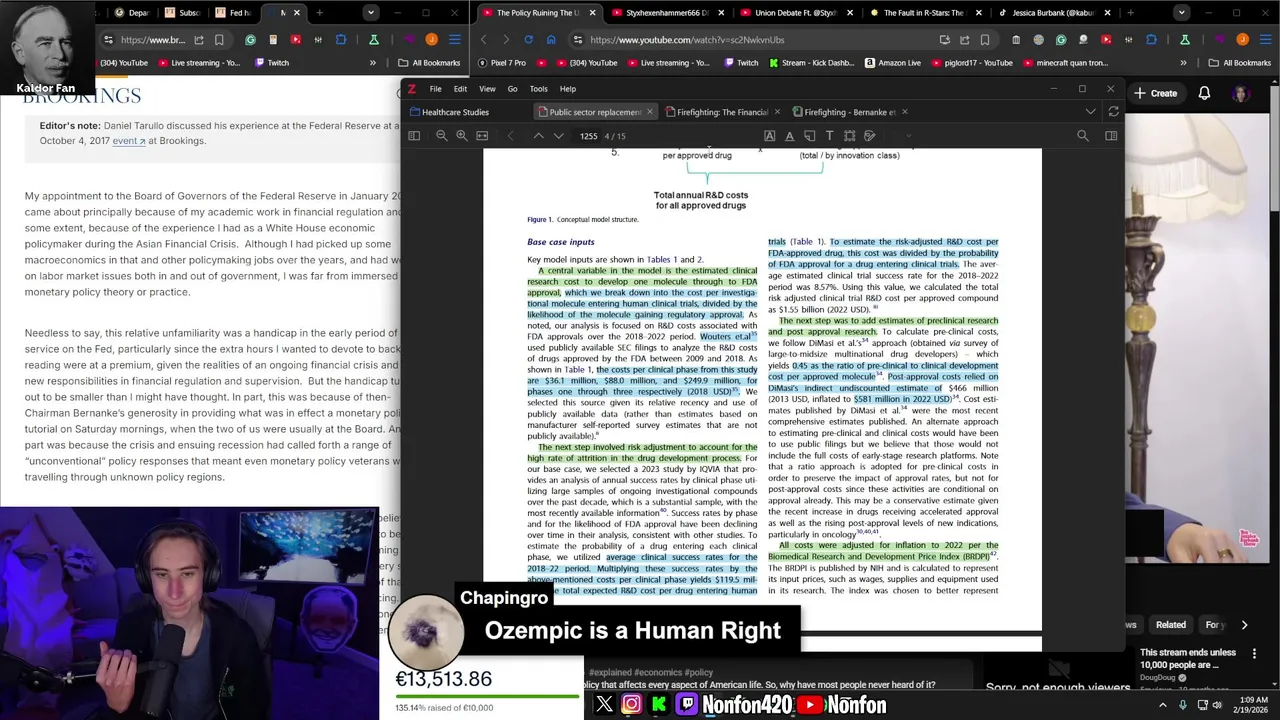1280x720 pixels.
Task: Switch to Union Debate Ft. browser tab
Action: click(796, 13)
